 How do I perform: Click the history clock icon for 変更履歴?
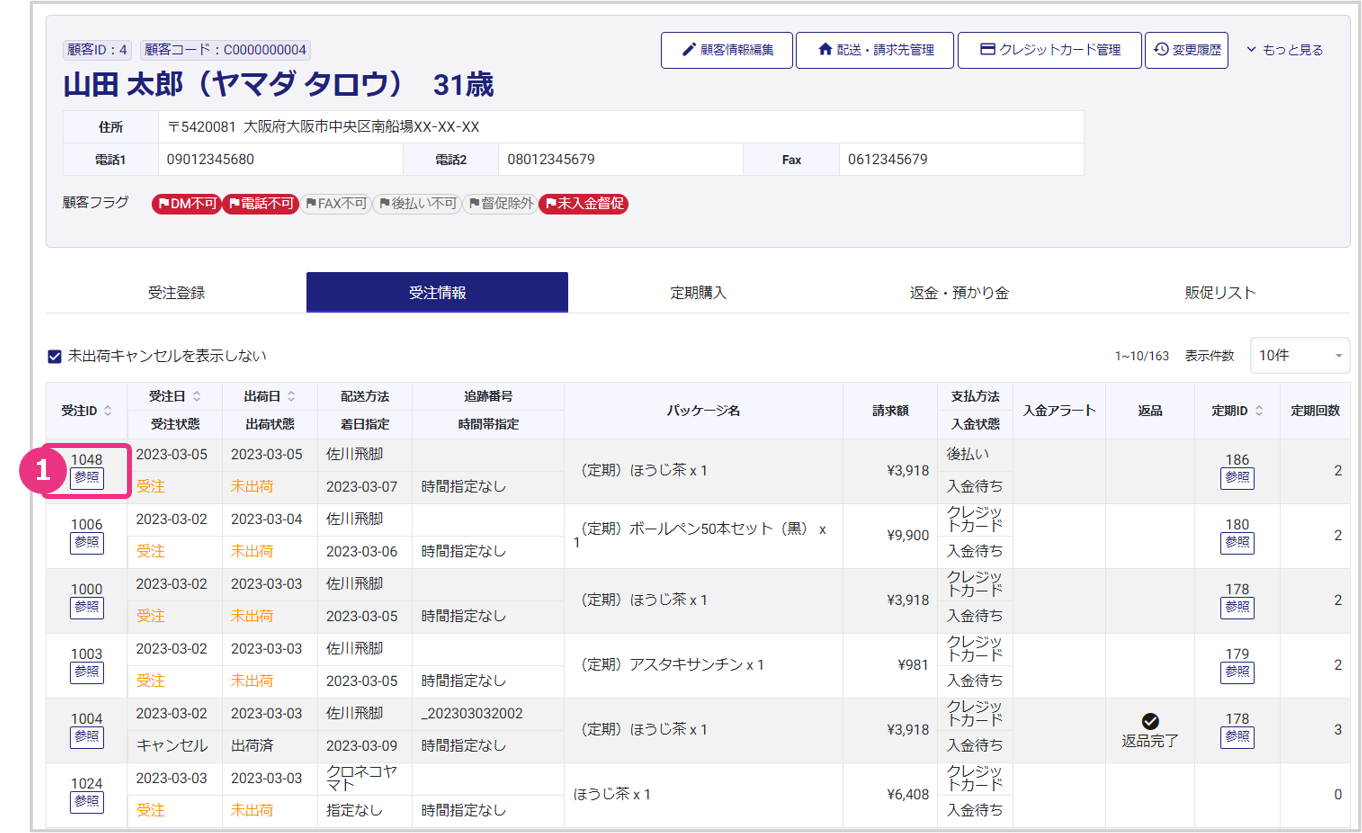[x=1161, y=50]
